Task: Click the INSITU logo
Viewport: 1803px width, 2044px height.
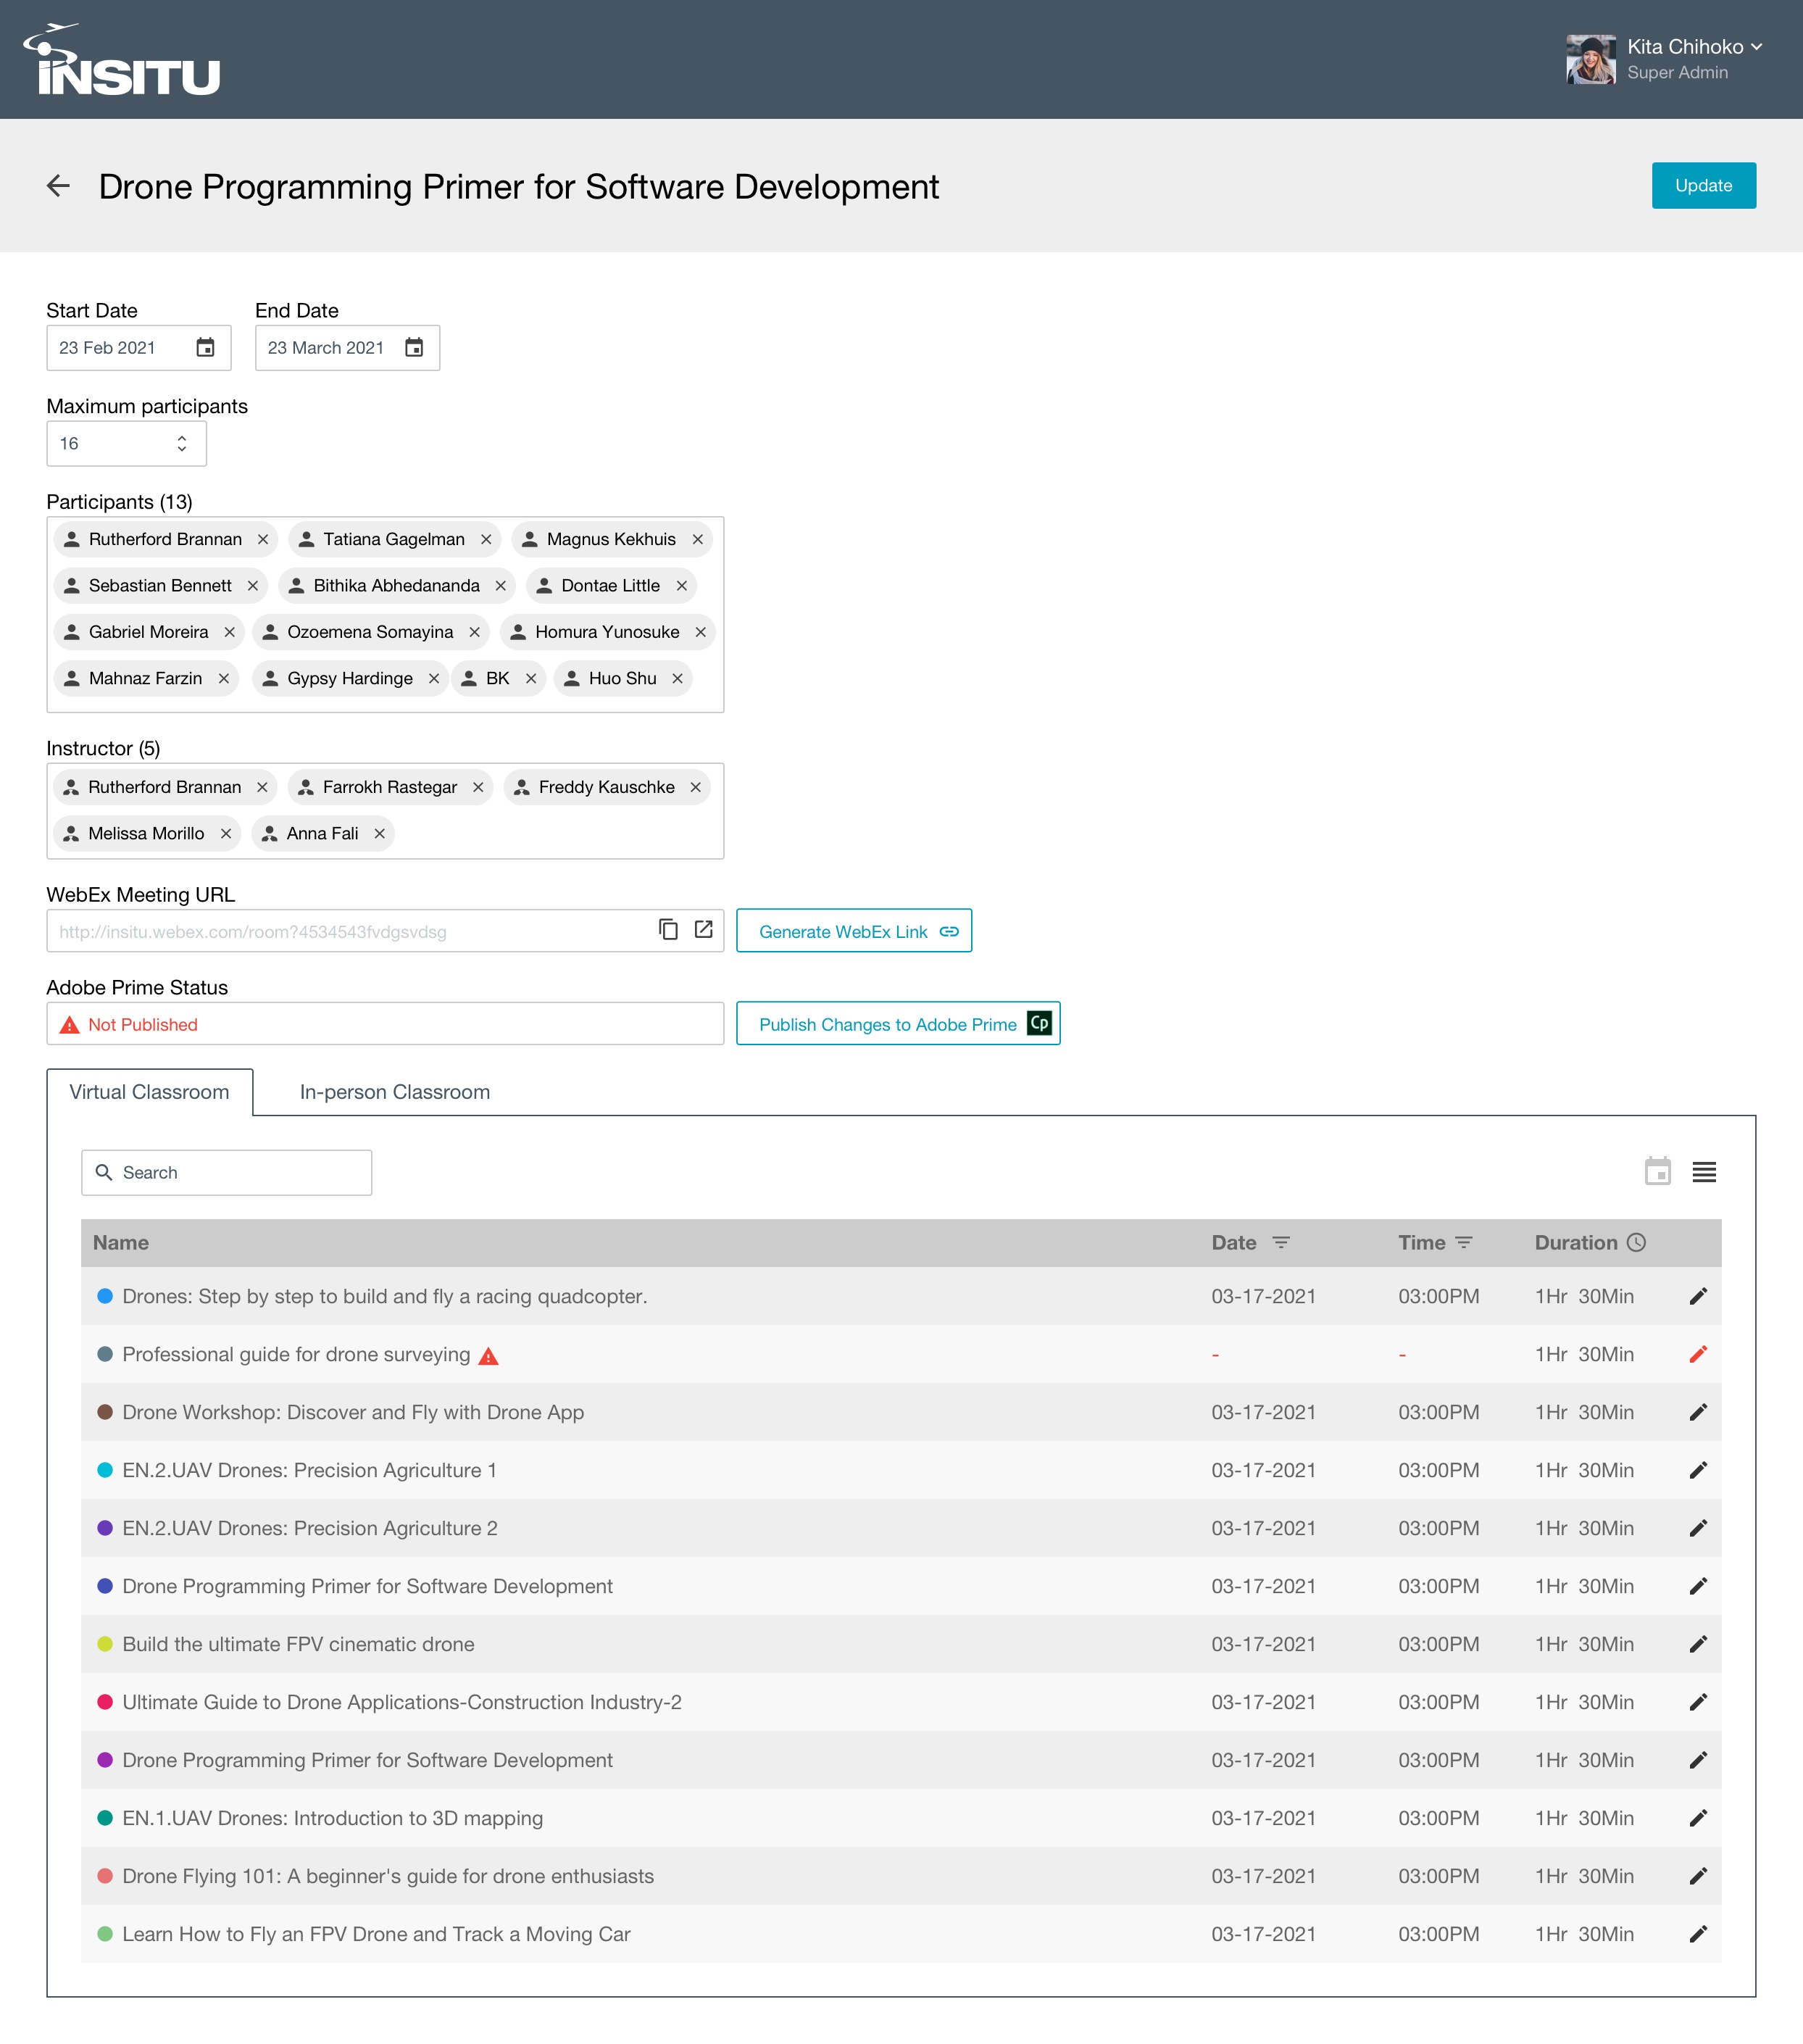Action: coord(122,59)
